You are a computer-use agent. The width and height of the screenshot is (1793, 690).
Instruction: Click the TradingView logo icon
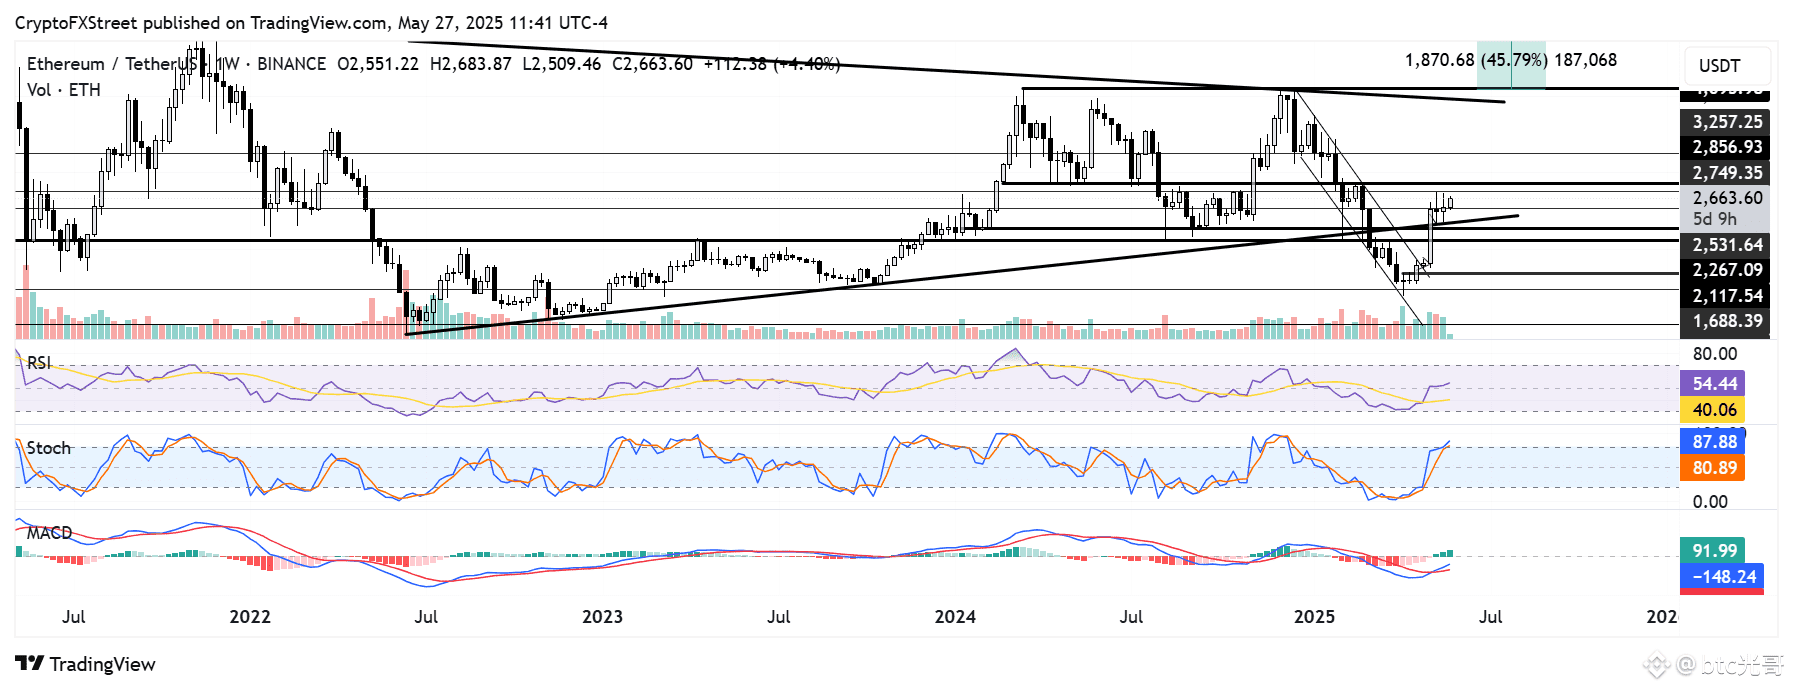(x=30, y=664)
